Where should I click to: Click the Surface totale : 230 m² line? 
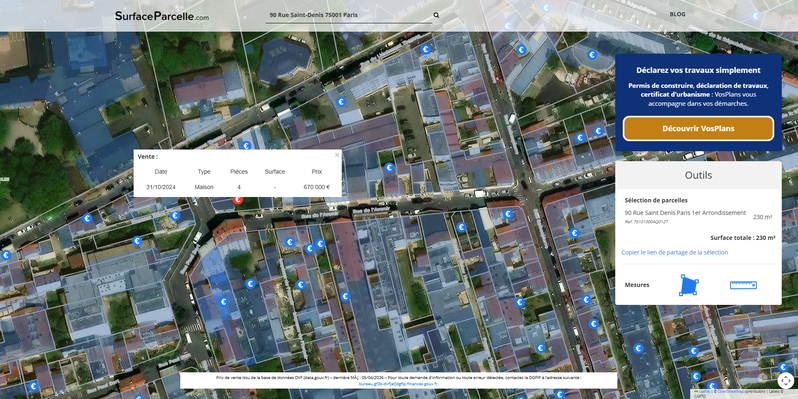coord(743,238)
